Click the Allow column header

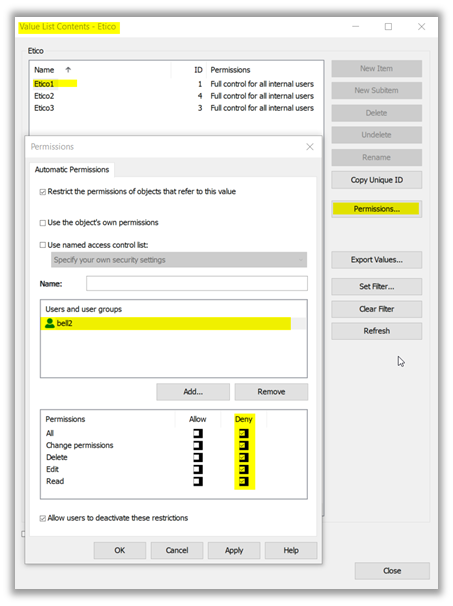coord(198,419)
